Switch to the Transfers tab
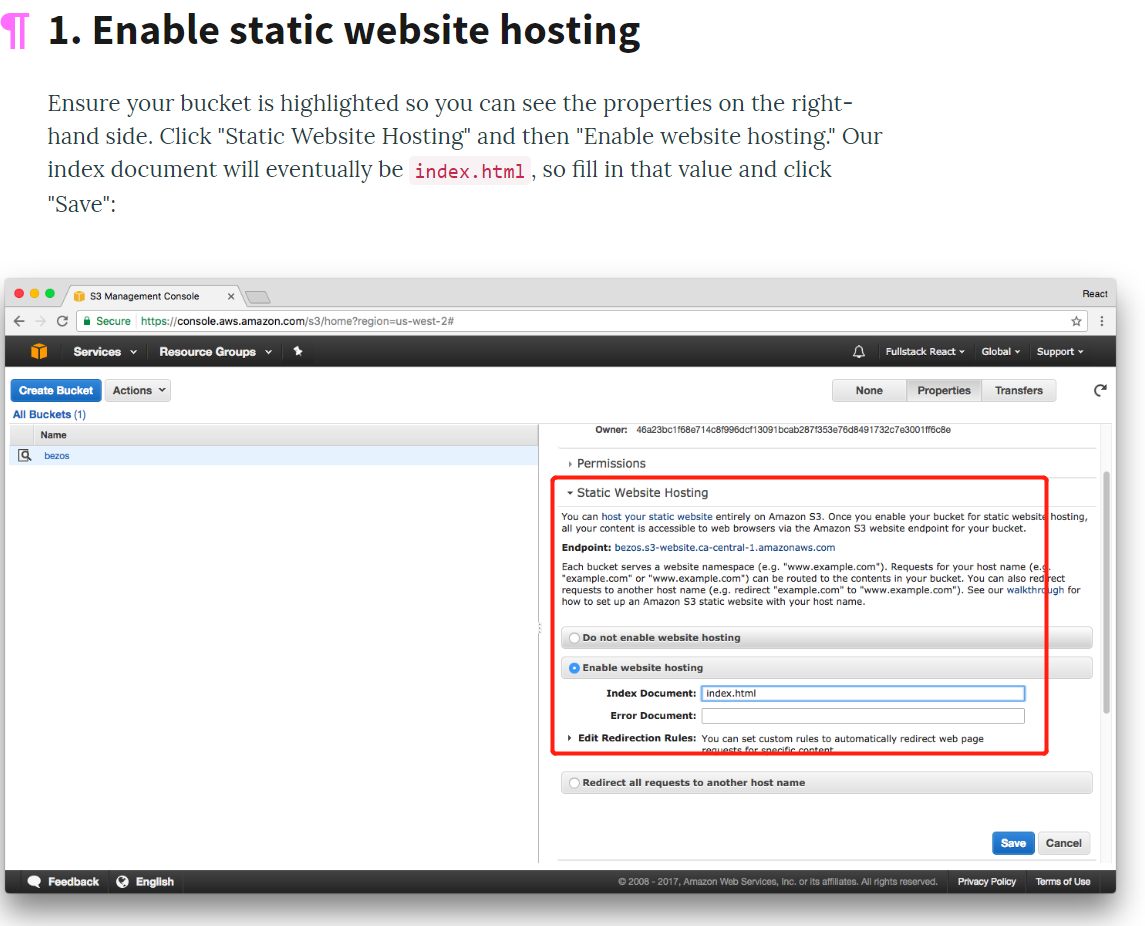This screenshot has width=1145, height=926. pos(1019,391)
